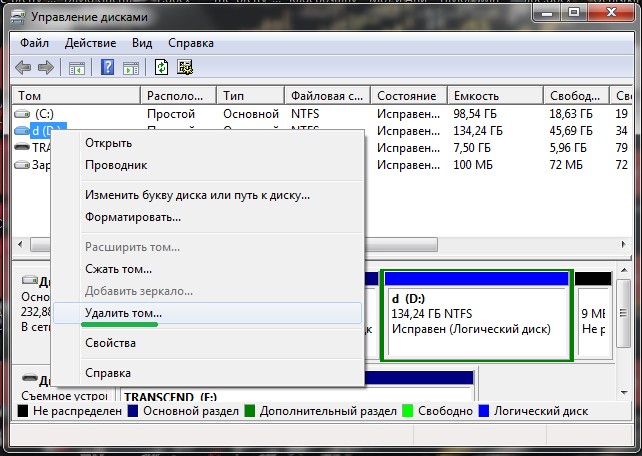Click the Disk Management title bar icon
This screenshot has width=642, height=456.
pyautogui.click(x=18, y=17)
